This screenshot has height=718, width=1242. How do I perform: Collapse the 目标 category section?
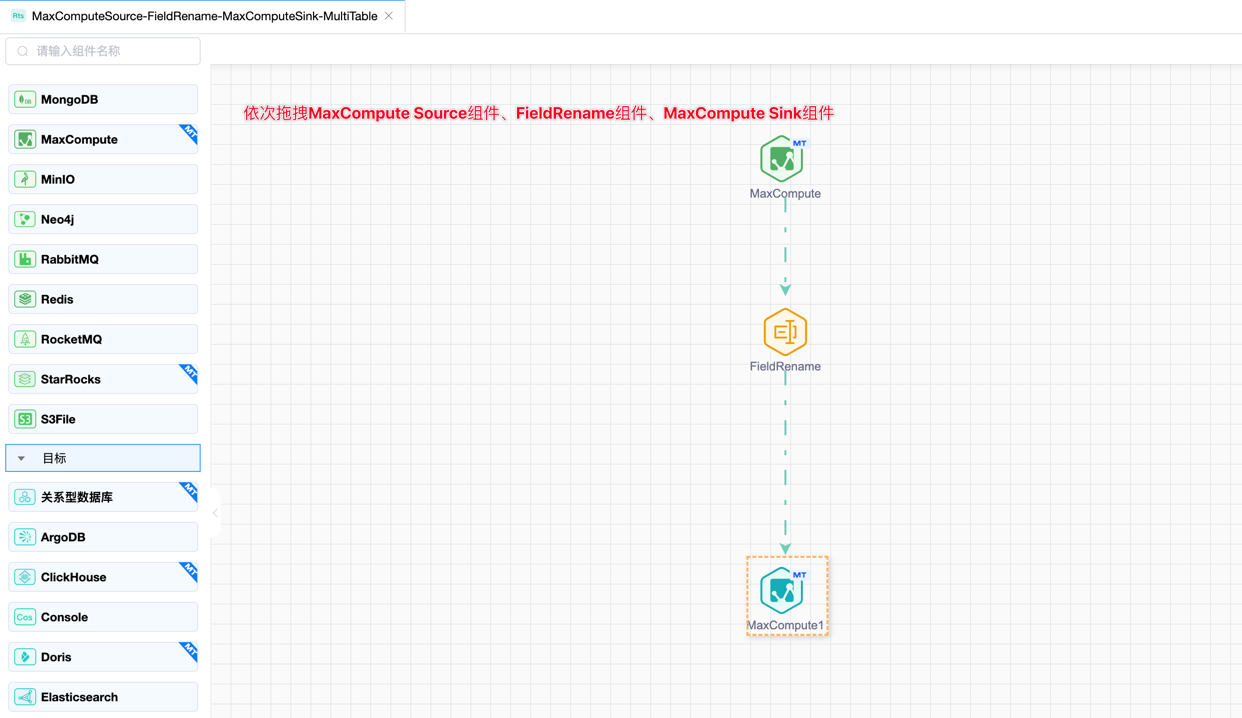(22, 459)
